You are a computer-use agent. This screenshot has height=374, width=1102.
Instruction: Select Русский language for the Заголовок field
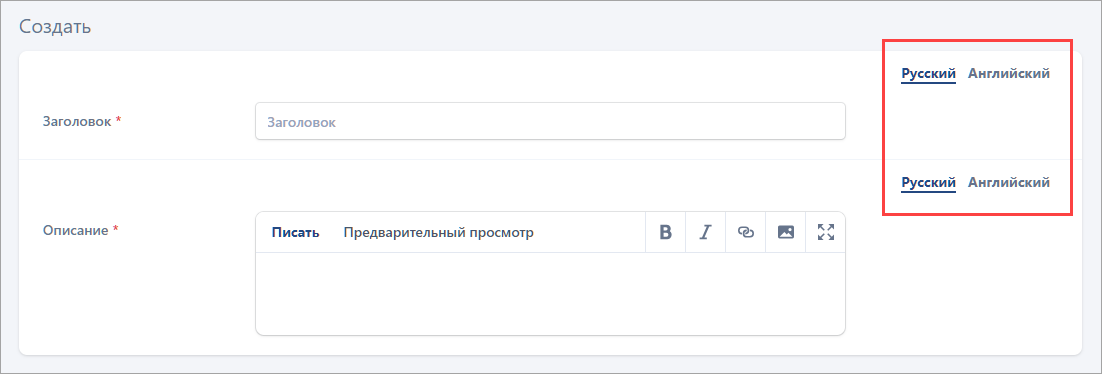pyautogui.click(x=928, y=73)
